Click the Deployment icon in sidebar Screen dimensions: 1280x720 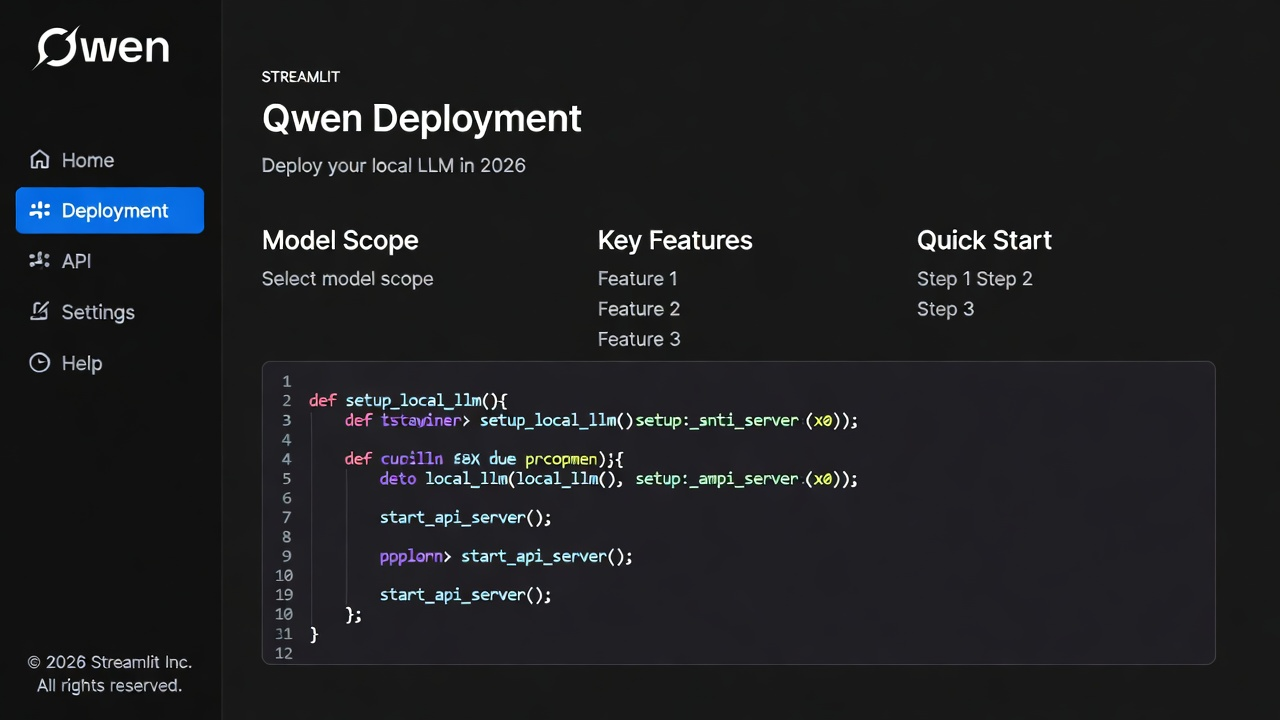click(40, 210)
